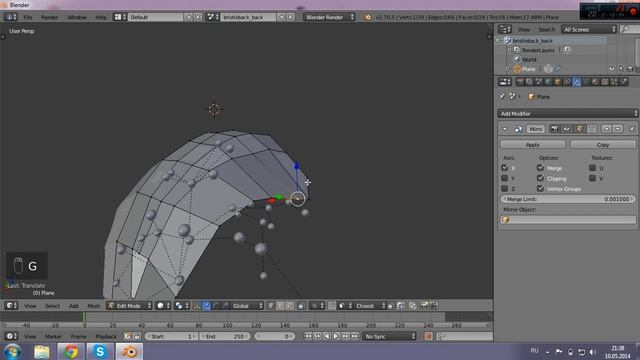Open the Global orientation dropdown

point(246,306)
